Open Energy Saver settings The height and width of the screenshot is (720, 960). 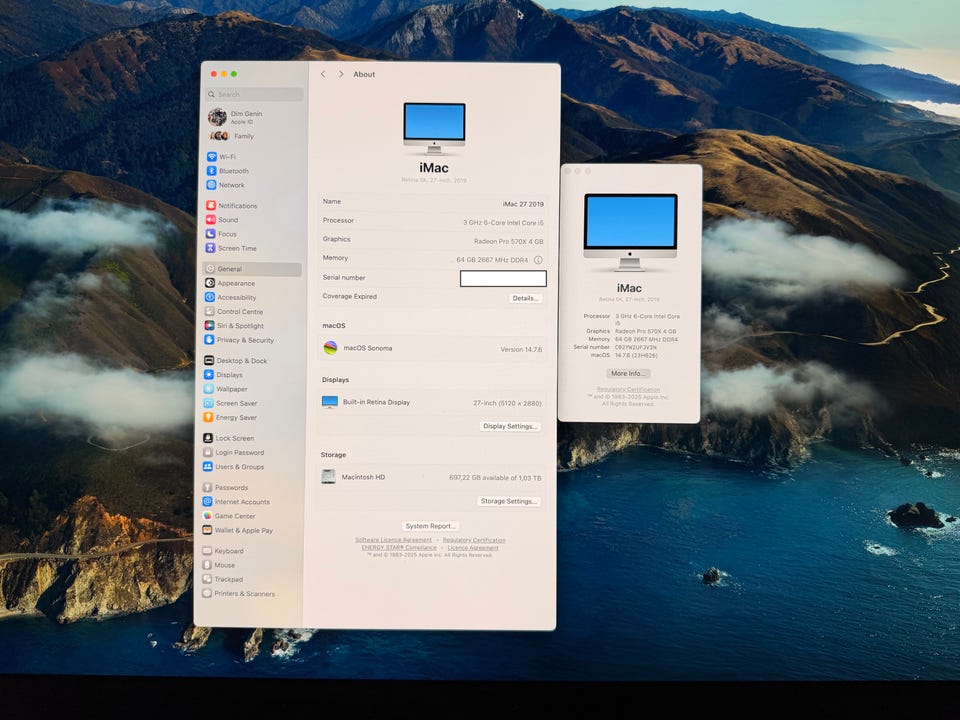[x=230, y=418]
